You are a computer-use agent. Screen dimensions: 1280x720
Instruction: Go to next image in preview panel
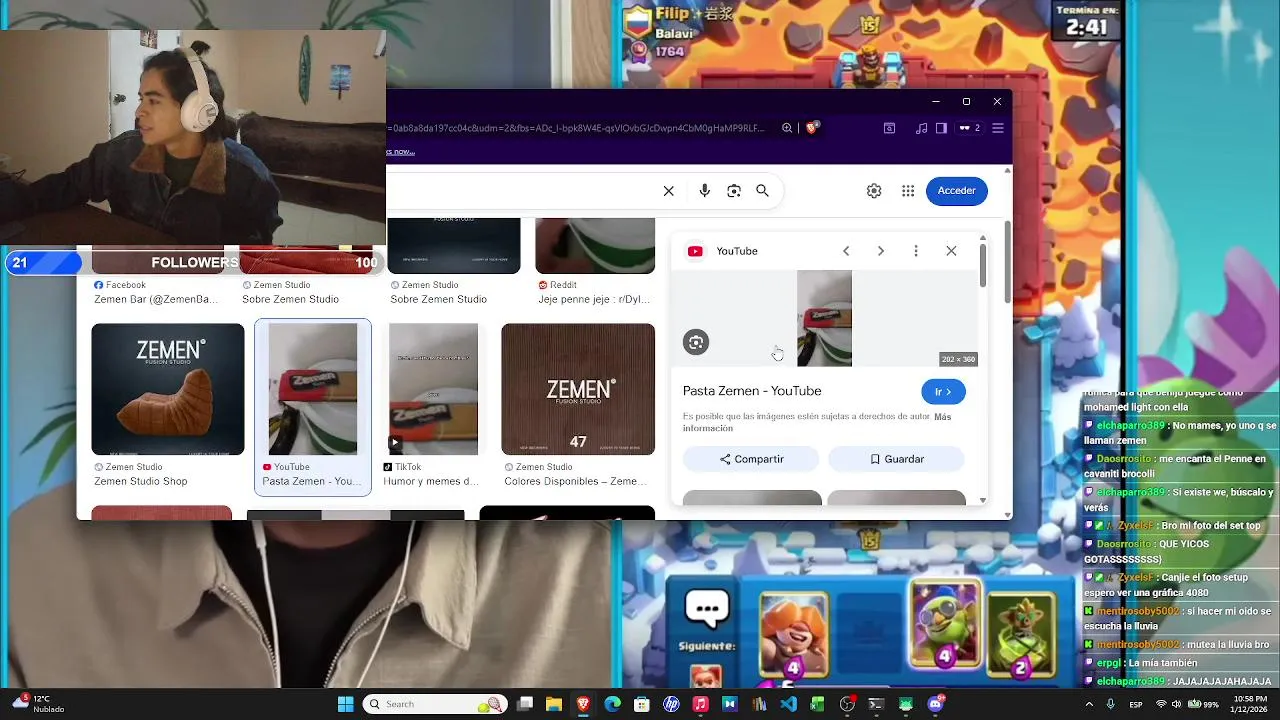(881, 251)
